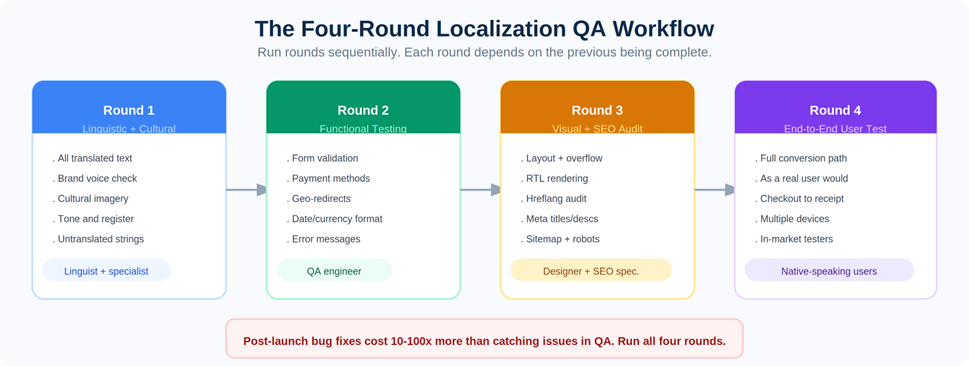969x366 pixels.
Task: Click the subtitle 'Run rounds sequentially' line
Action: tap(484, 53)
